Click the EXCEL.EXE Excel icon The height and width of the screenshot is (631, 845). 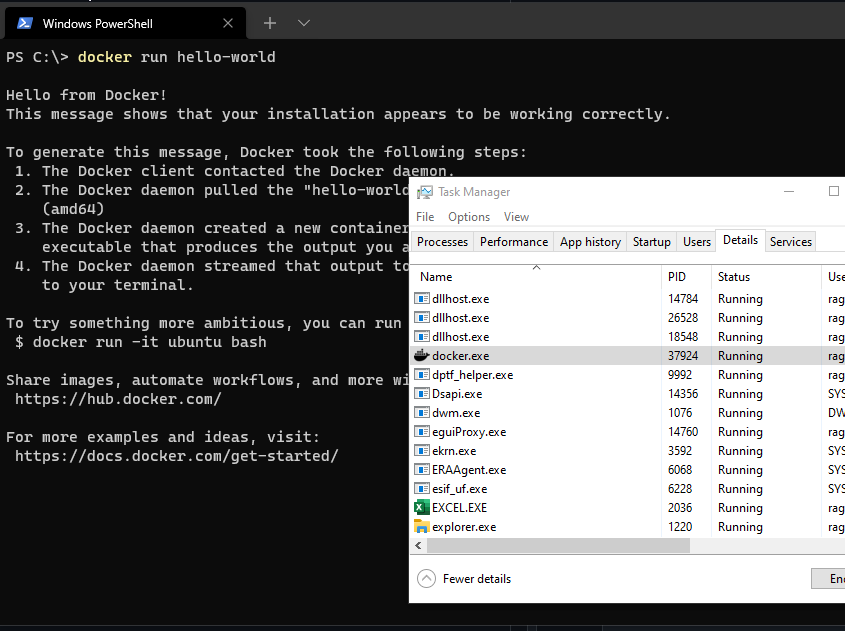421,508
